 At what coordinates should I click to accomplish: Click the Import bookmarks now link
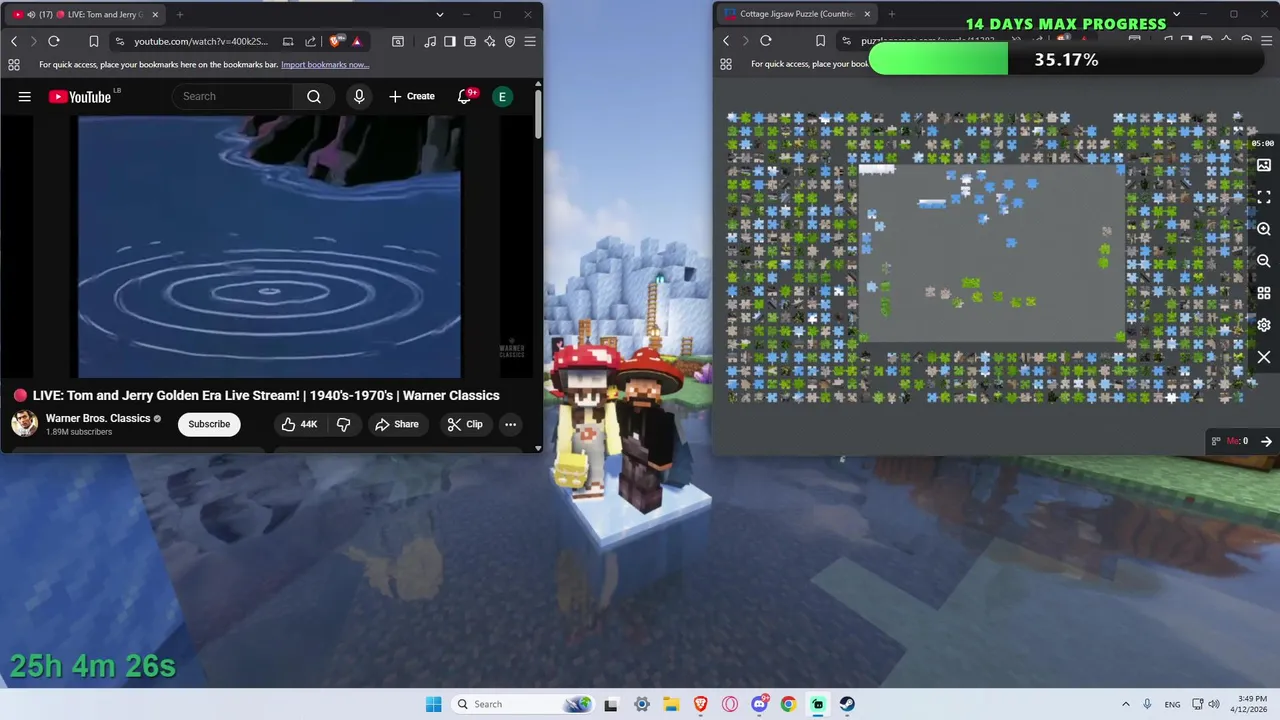click(x=325, y=65)
